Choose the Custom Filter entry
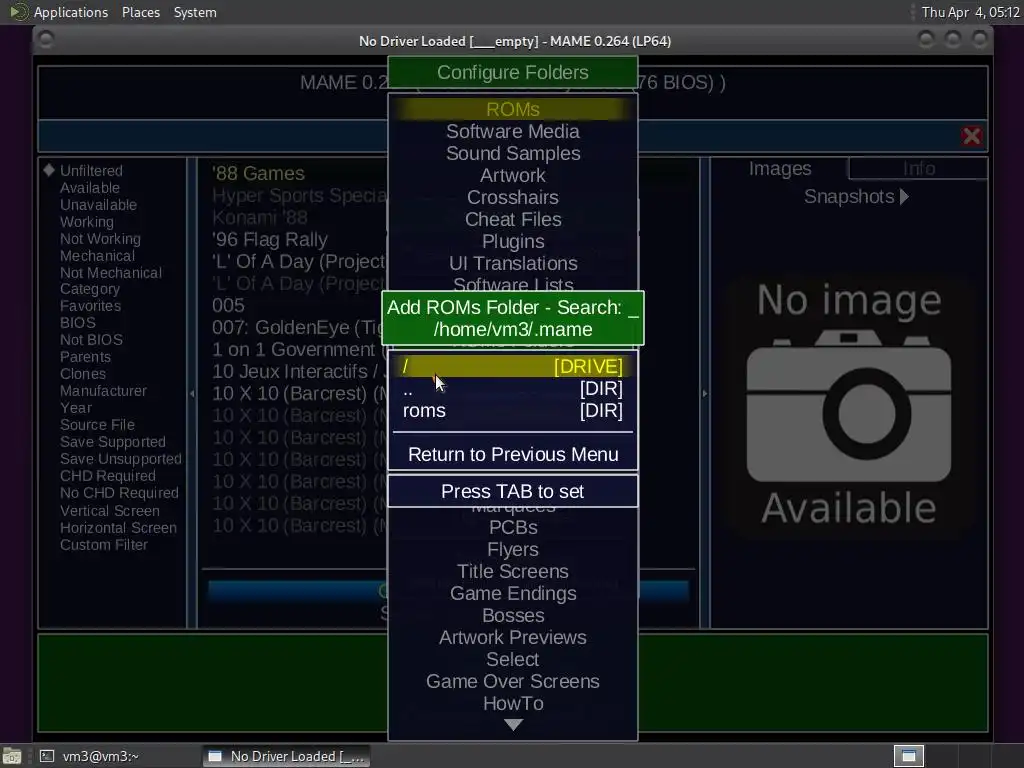This screenshot has width=1024, height=768. point(104,545)
